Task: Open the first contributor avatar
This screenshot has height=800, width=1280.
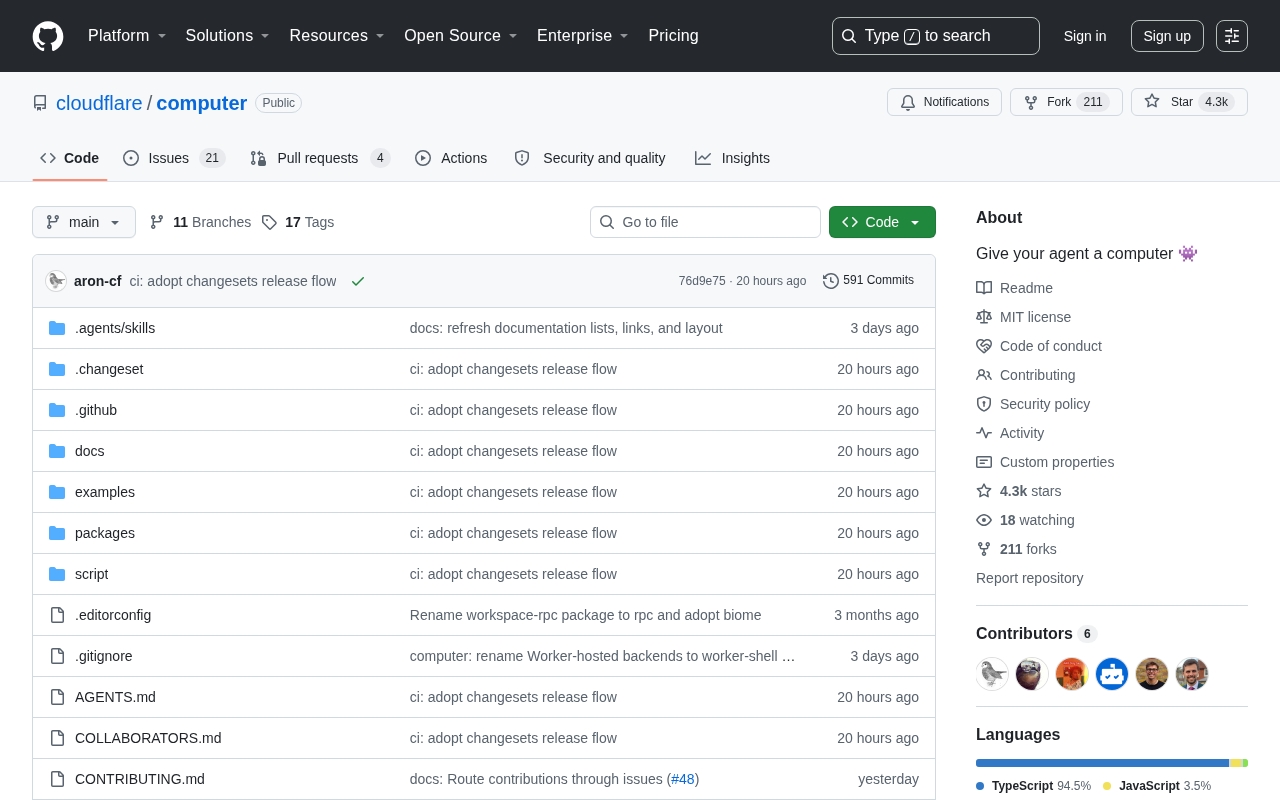Action: coord(992,674)
